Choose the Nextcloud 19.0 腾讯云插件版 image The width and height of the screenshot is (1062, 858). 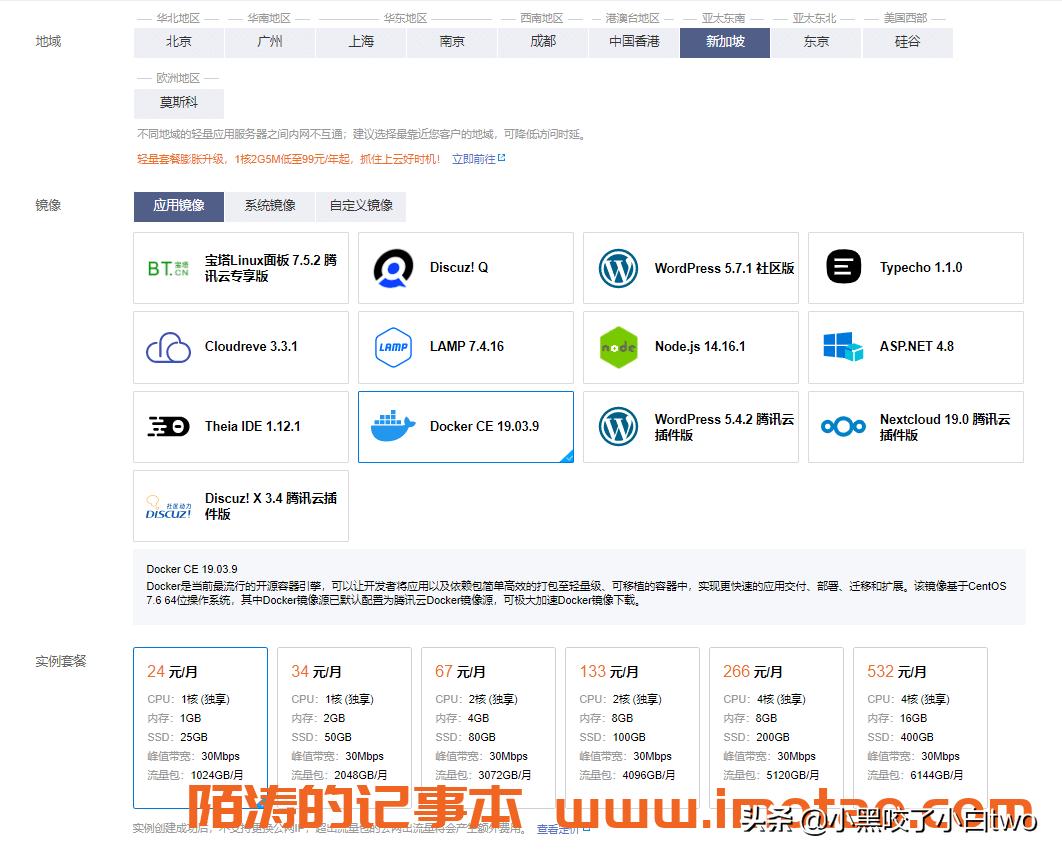pos(915,427)
